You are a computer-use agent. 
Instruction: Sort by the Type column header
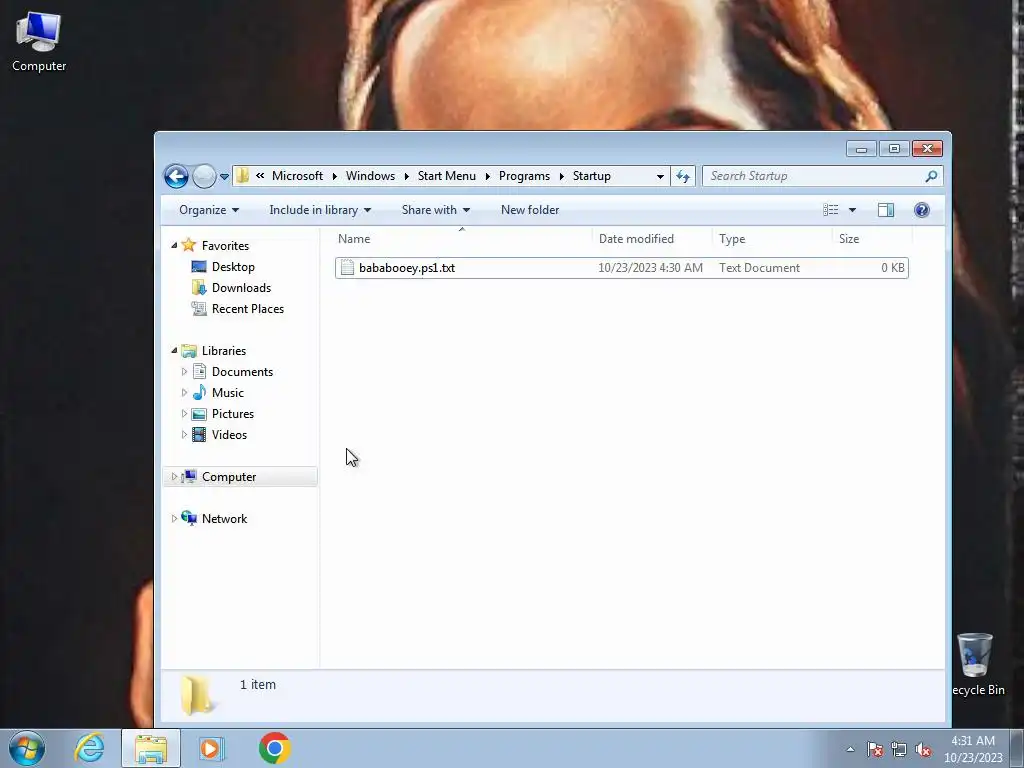[772, 238]
